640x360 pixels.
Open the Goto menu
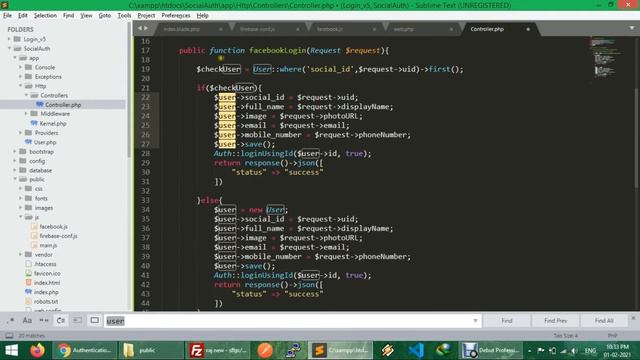(105, 16)
